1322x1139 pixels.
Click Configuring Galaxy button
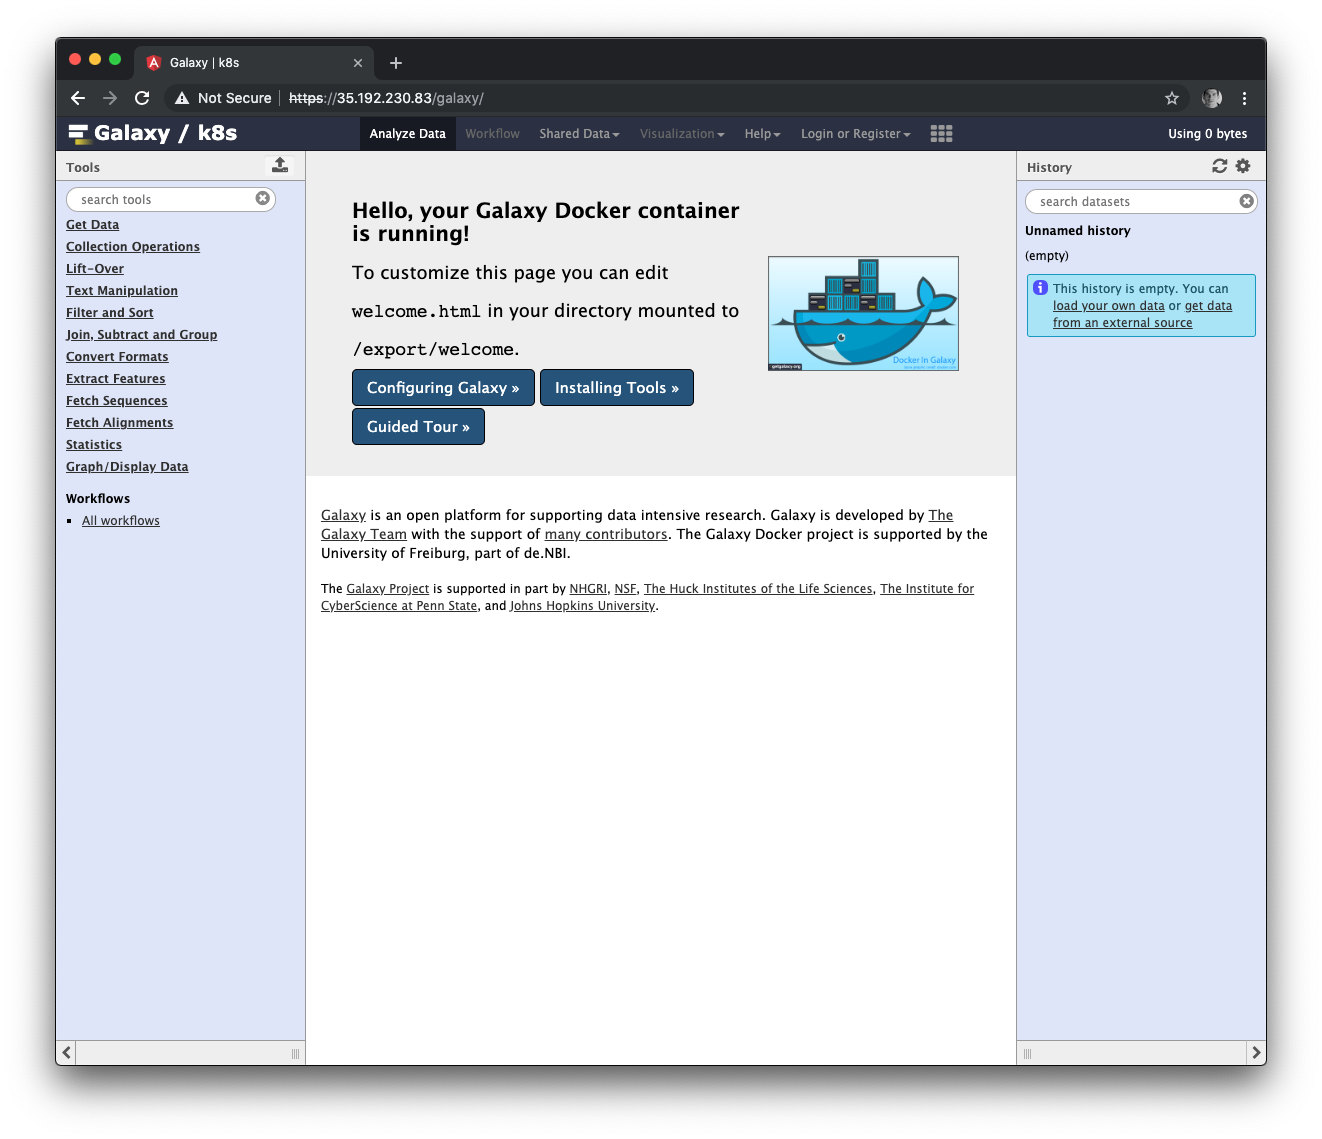point(443,388)
